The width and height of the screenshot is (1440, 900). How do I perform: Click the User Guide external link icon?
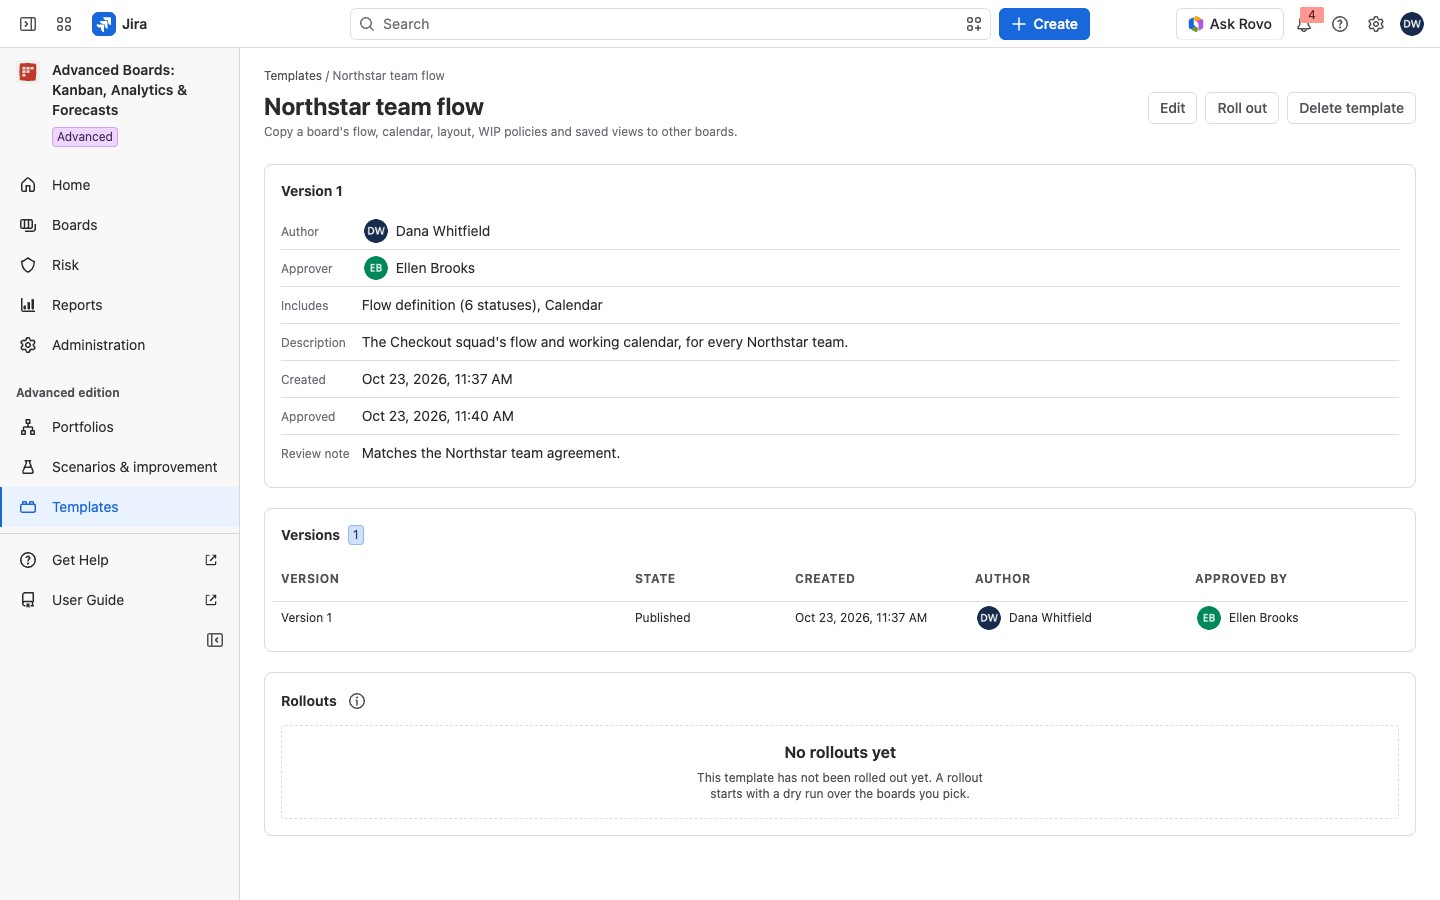point(211,600)
